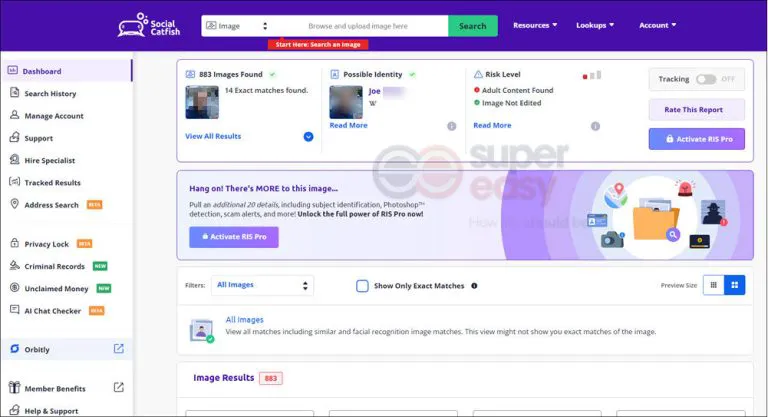Click the Member Benefits external link icon

[118, 388]
